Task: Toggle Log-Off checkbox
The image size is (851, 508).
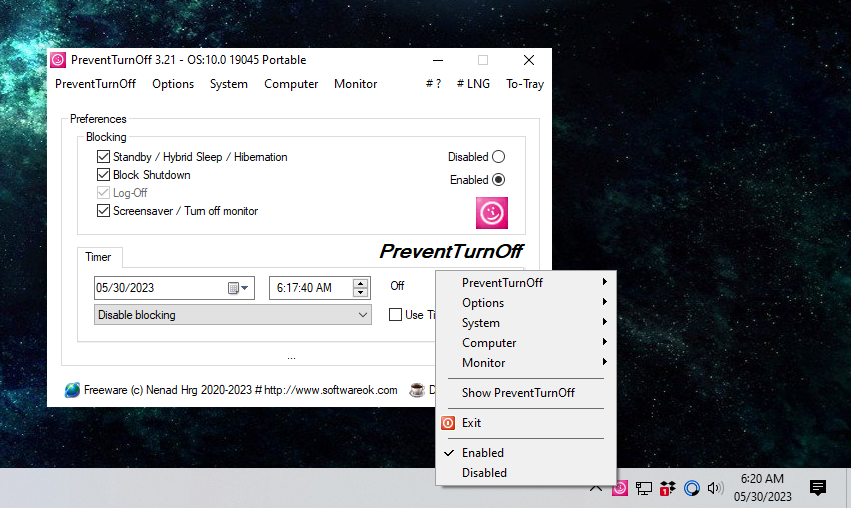Action: 103,193
